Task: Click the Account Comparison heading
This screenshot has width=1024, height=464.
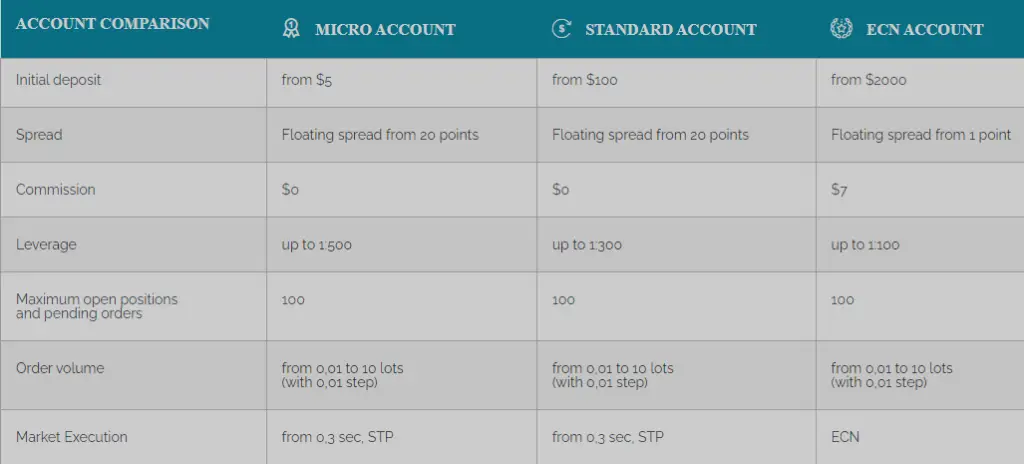Action: [x=113, y=23]
